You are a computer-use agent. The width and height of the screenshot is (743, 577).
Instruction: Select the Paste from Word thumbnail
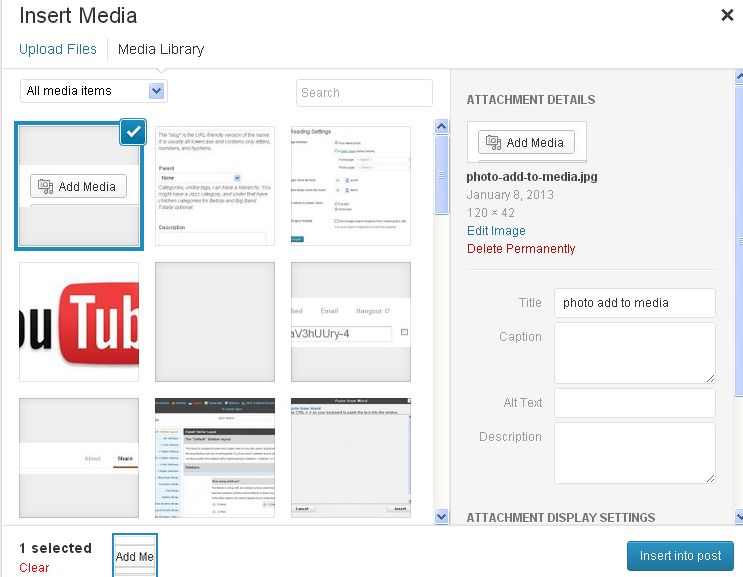(351, 457)
